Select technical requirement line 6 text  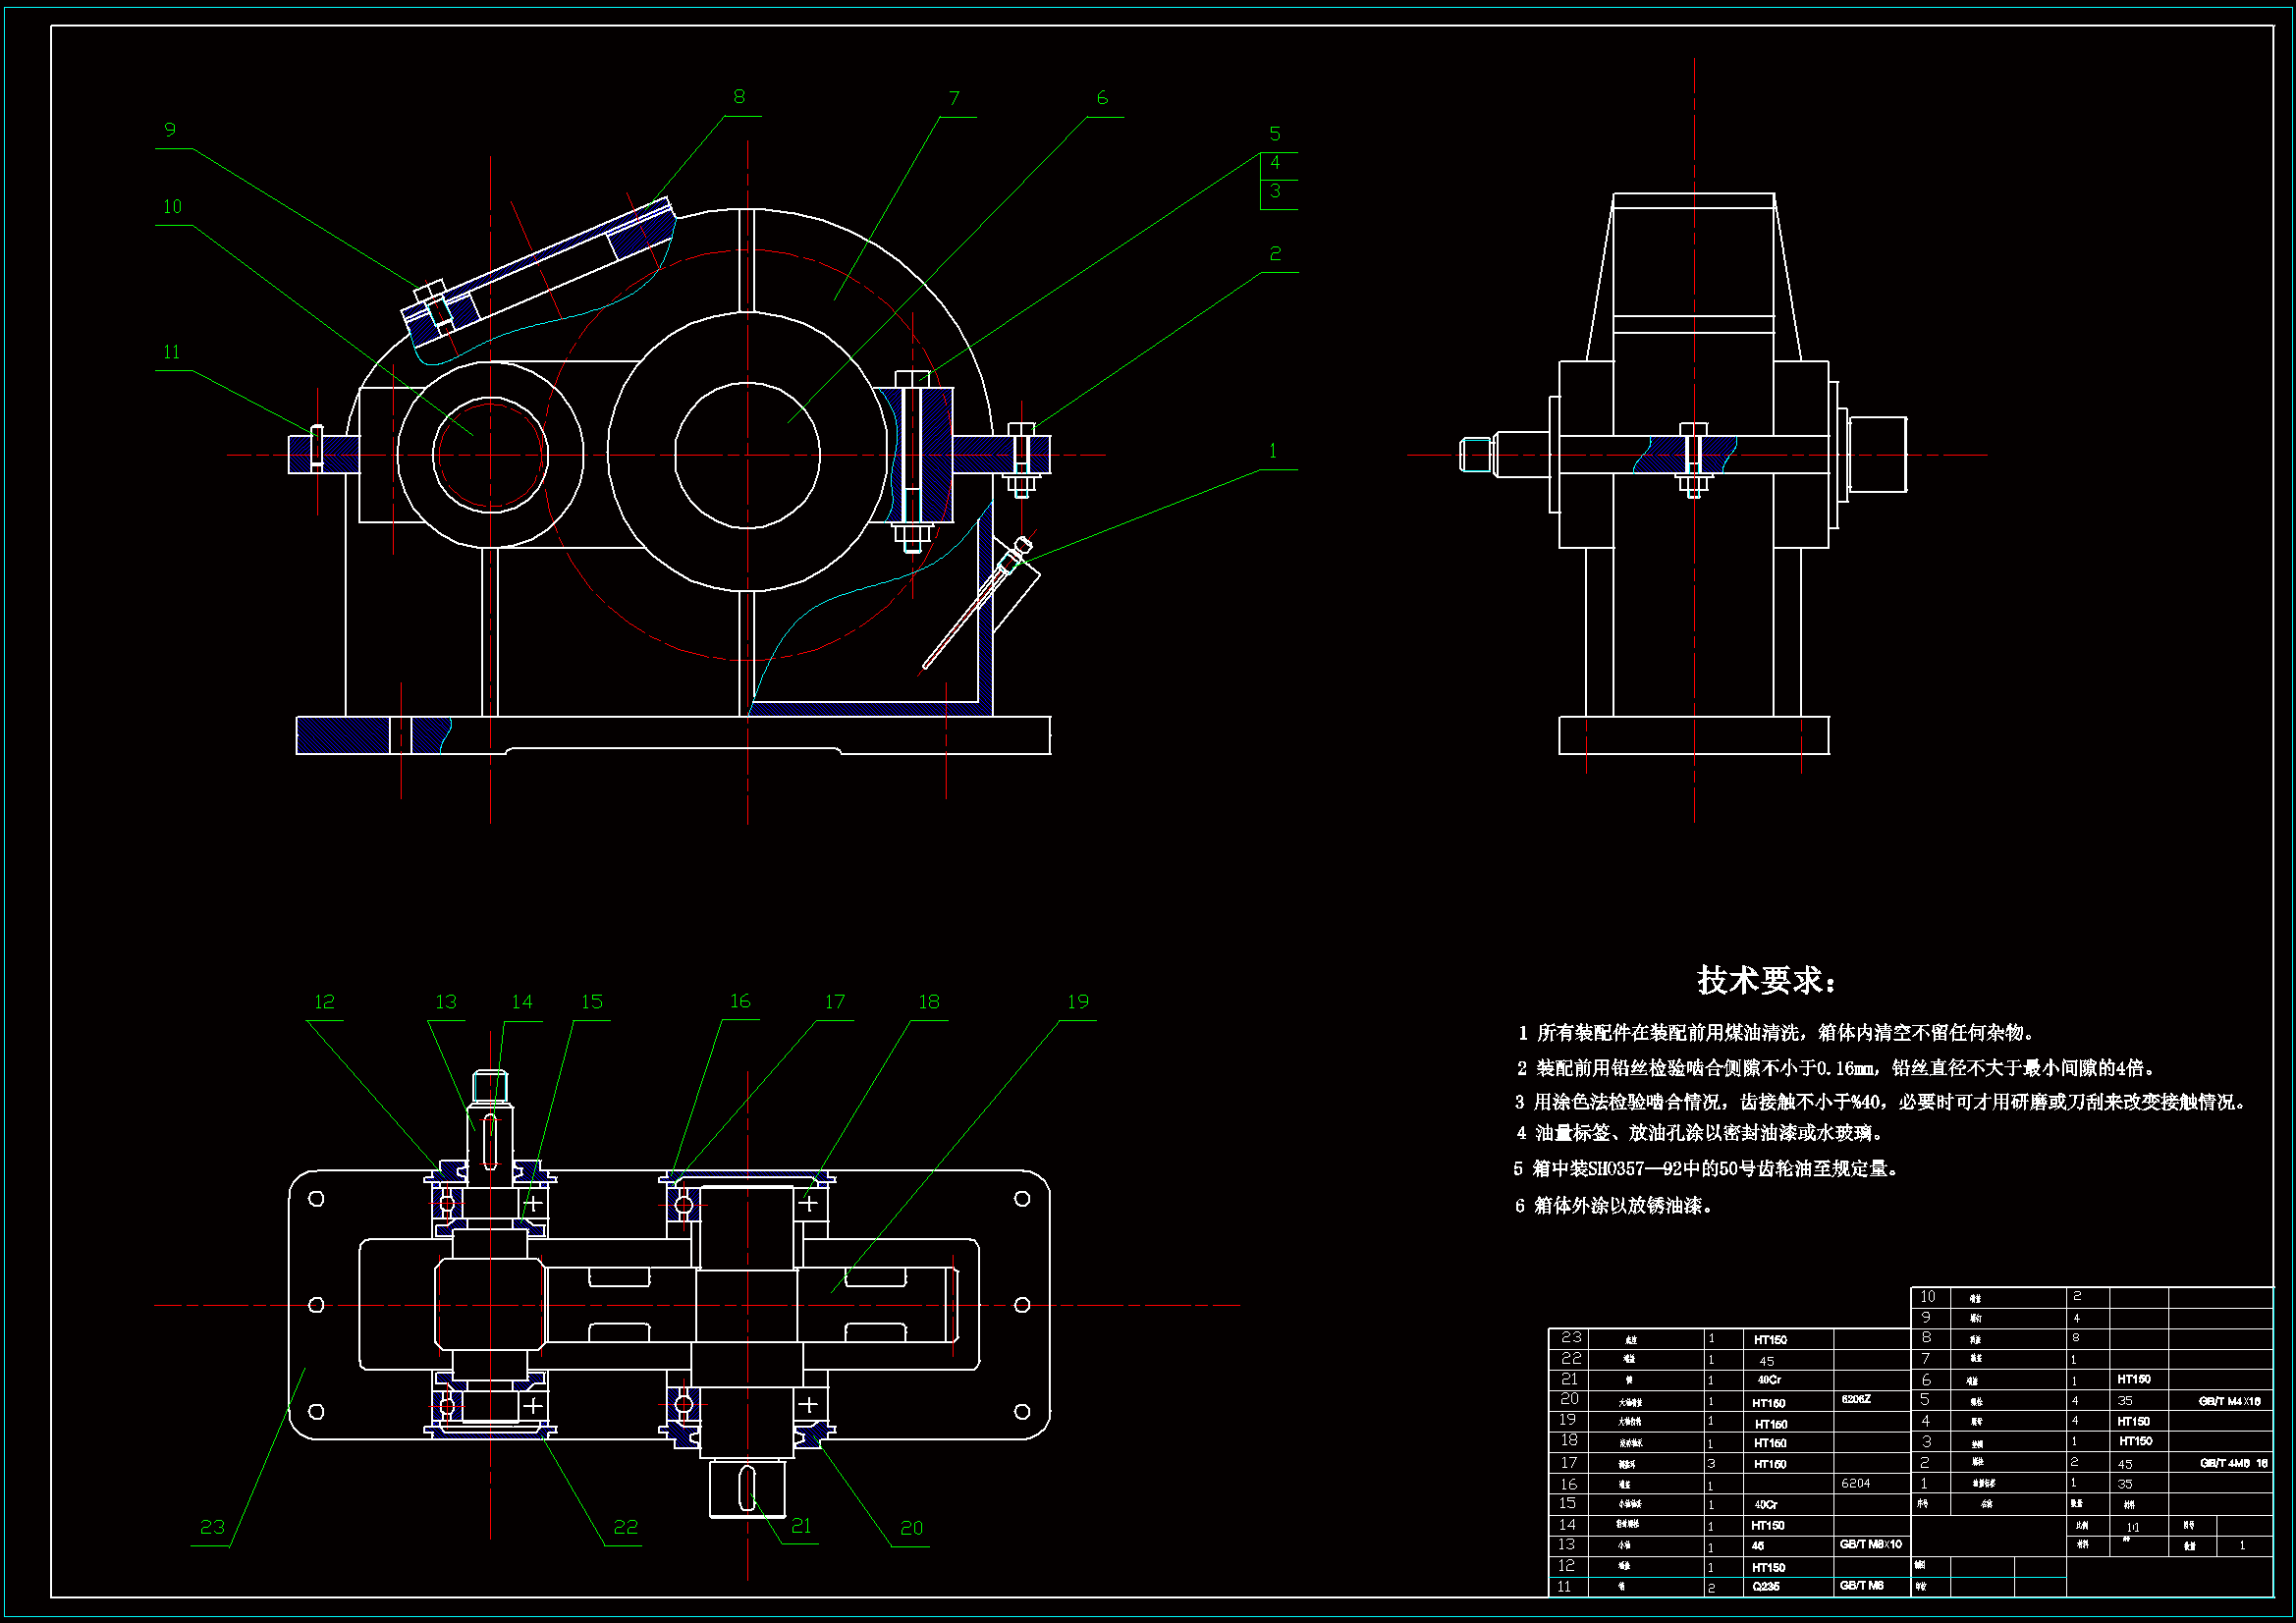1614,1205
